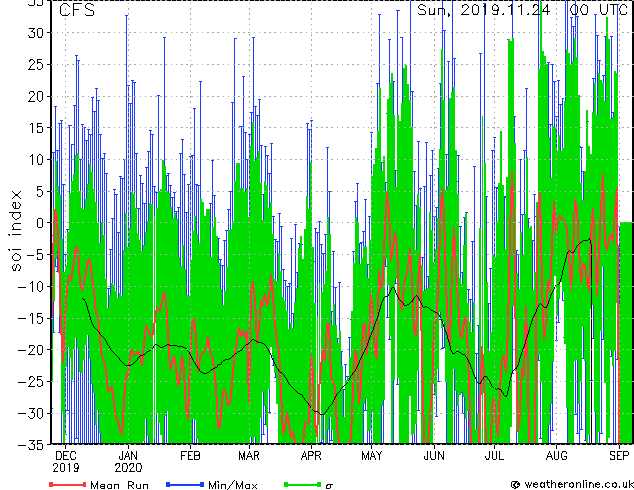Image resolution: width=634 pixels, height=490 pixels.
Task: Click the y-axis value -35
Action: tap(31, 445)
